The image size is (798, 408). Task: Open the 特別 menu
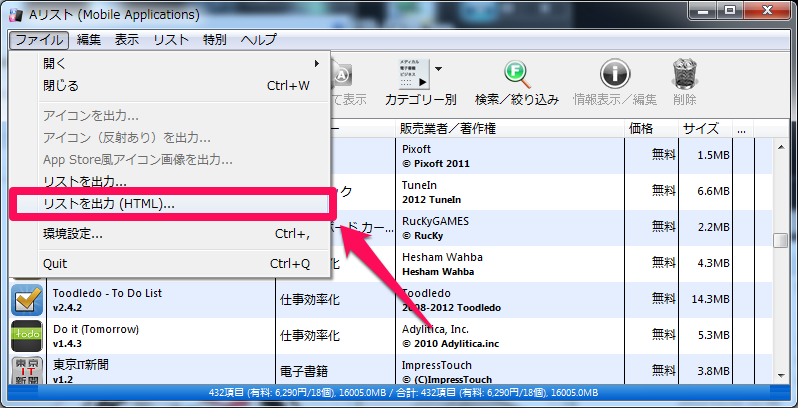click(214, 40)
